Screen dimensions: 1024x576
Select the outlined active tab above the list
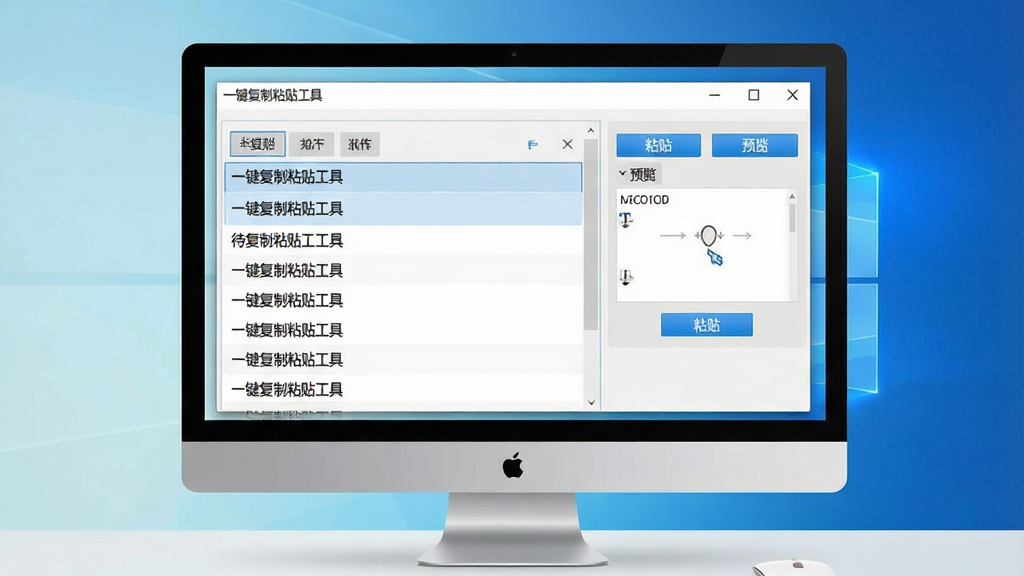(257, 144)
